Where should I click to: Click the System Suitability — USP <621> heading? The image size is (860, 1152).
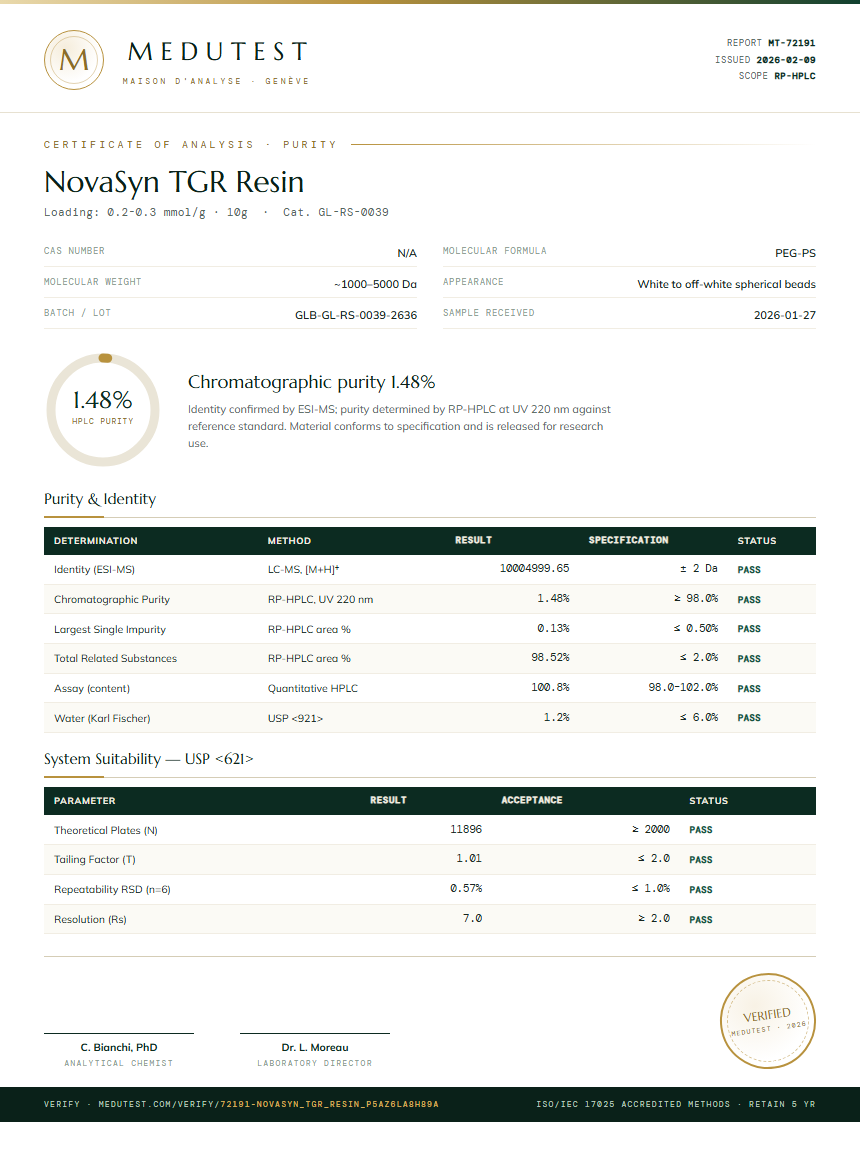[148, 759]
